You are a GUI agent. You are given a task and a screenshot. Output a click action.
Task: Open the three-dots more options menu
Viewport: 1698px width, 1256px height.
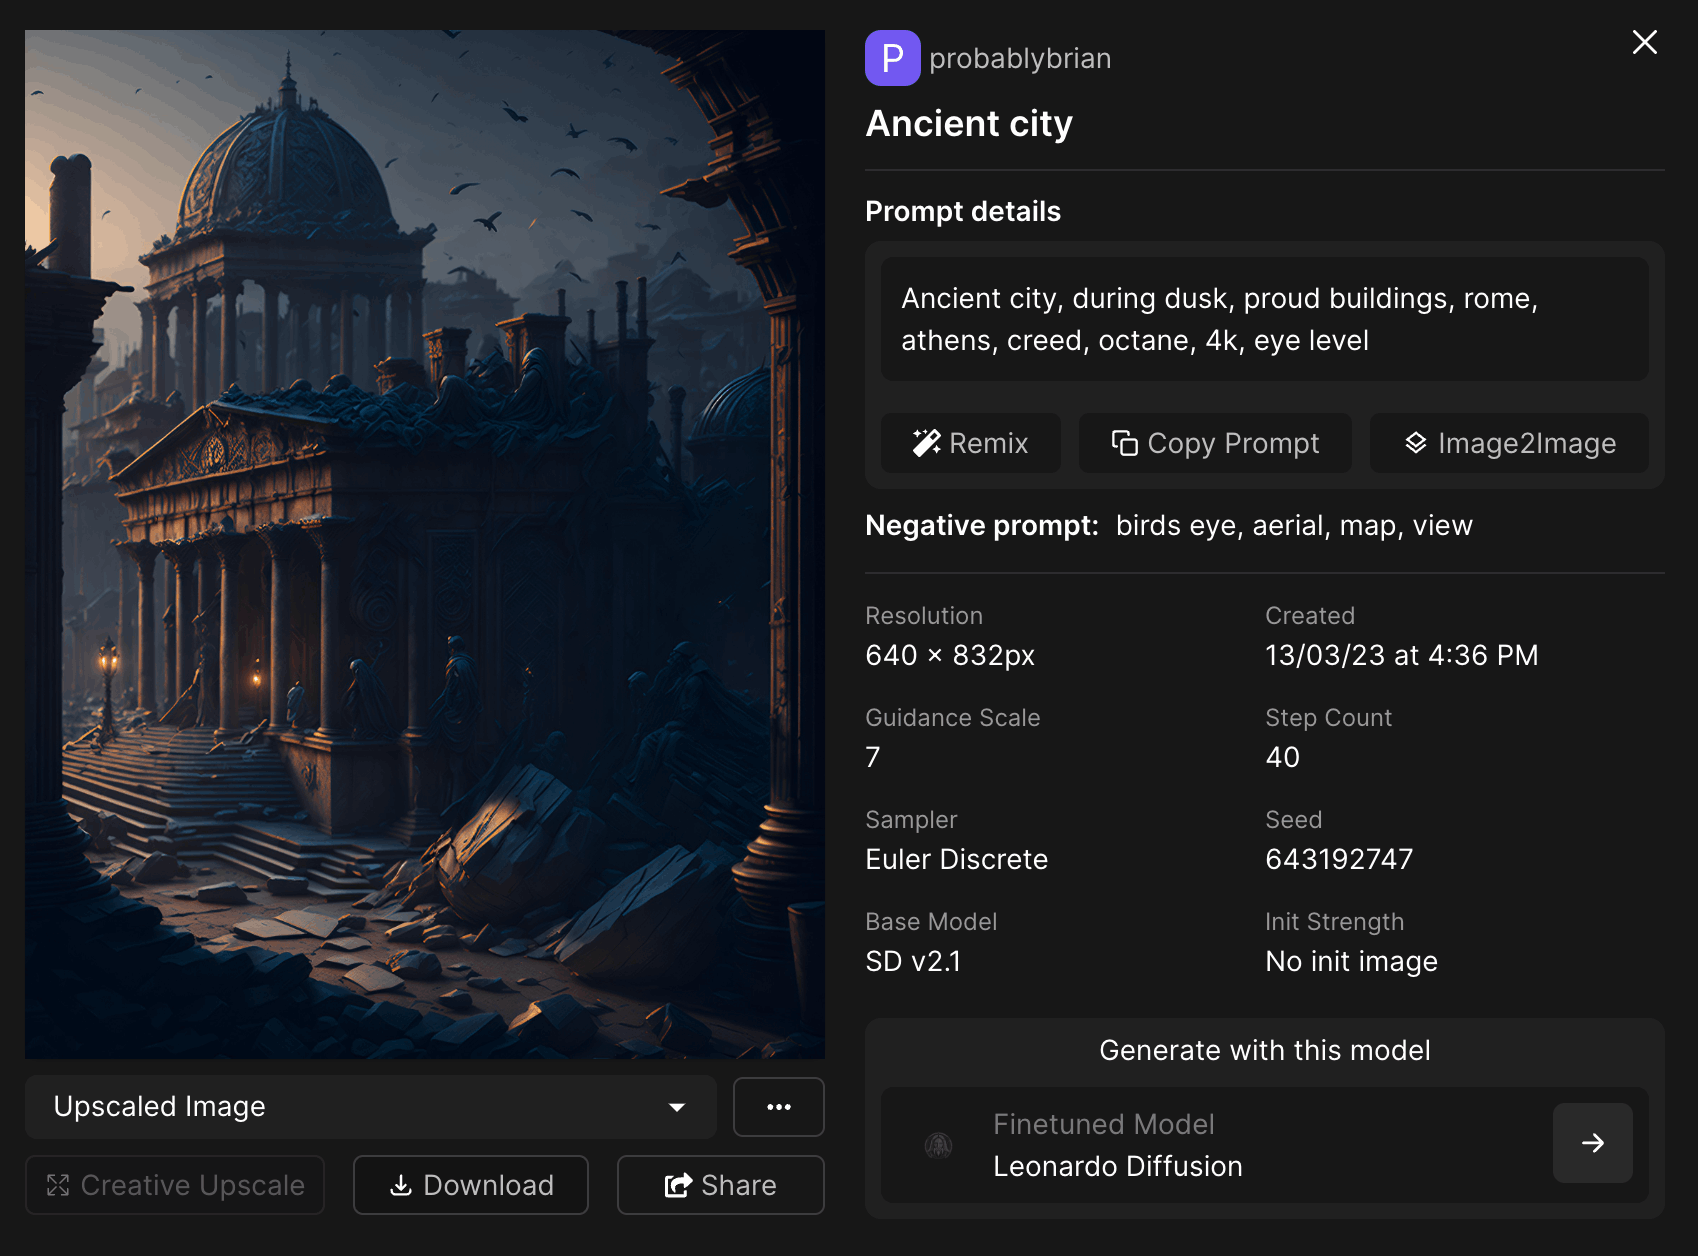(x=778, y=1107)
